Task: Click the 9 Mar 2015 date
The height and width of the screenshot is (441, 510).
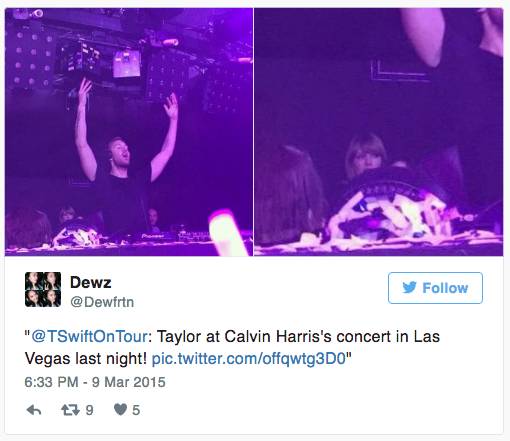Action: [x=129, y=382]
